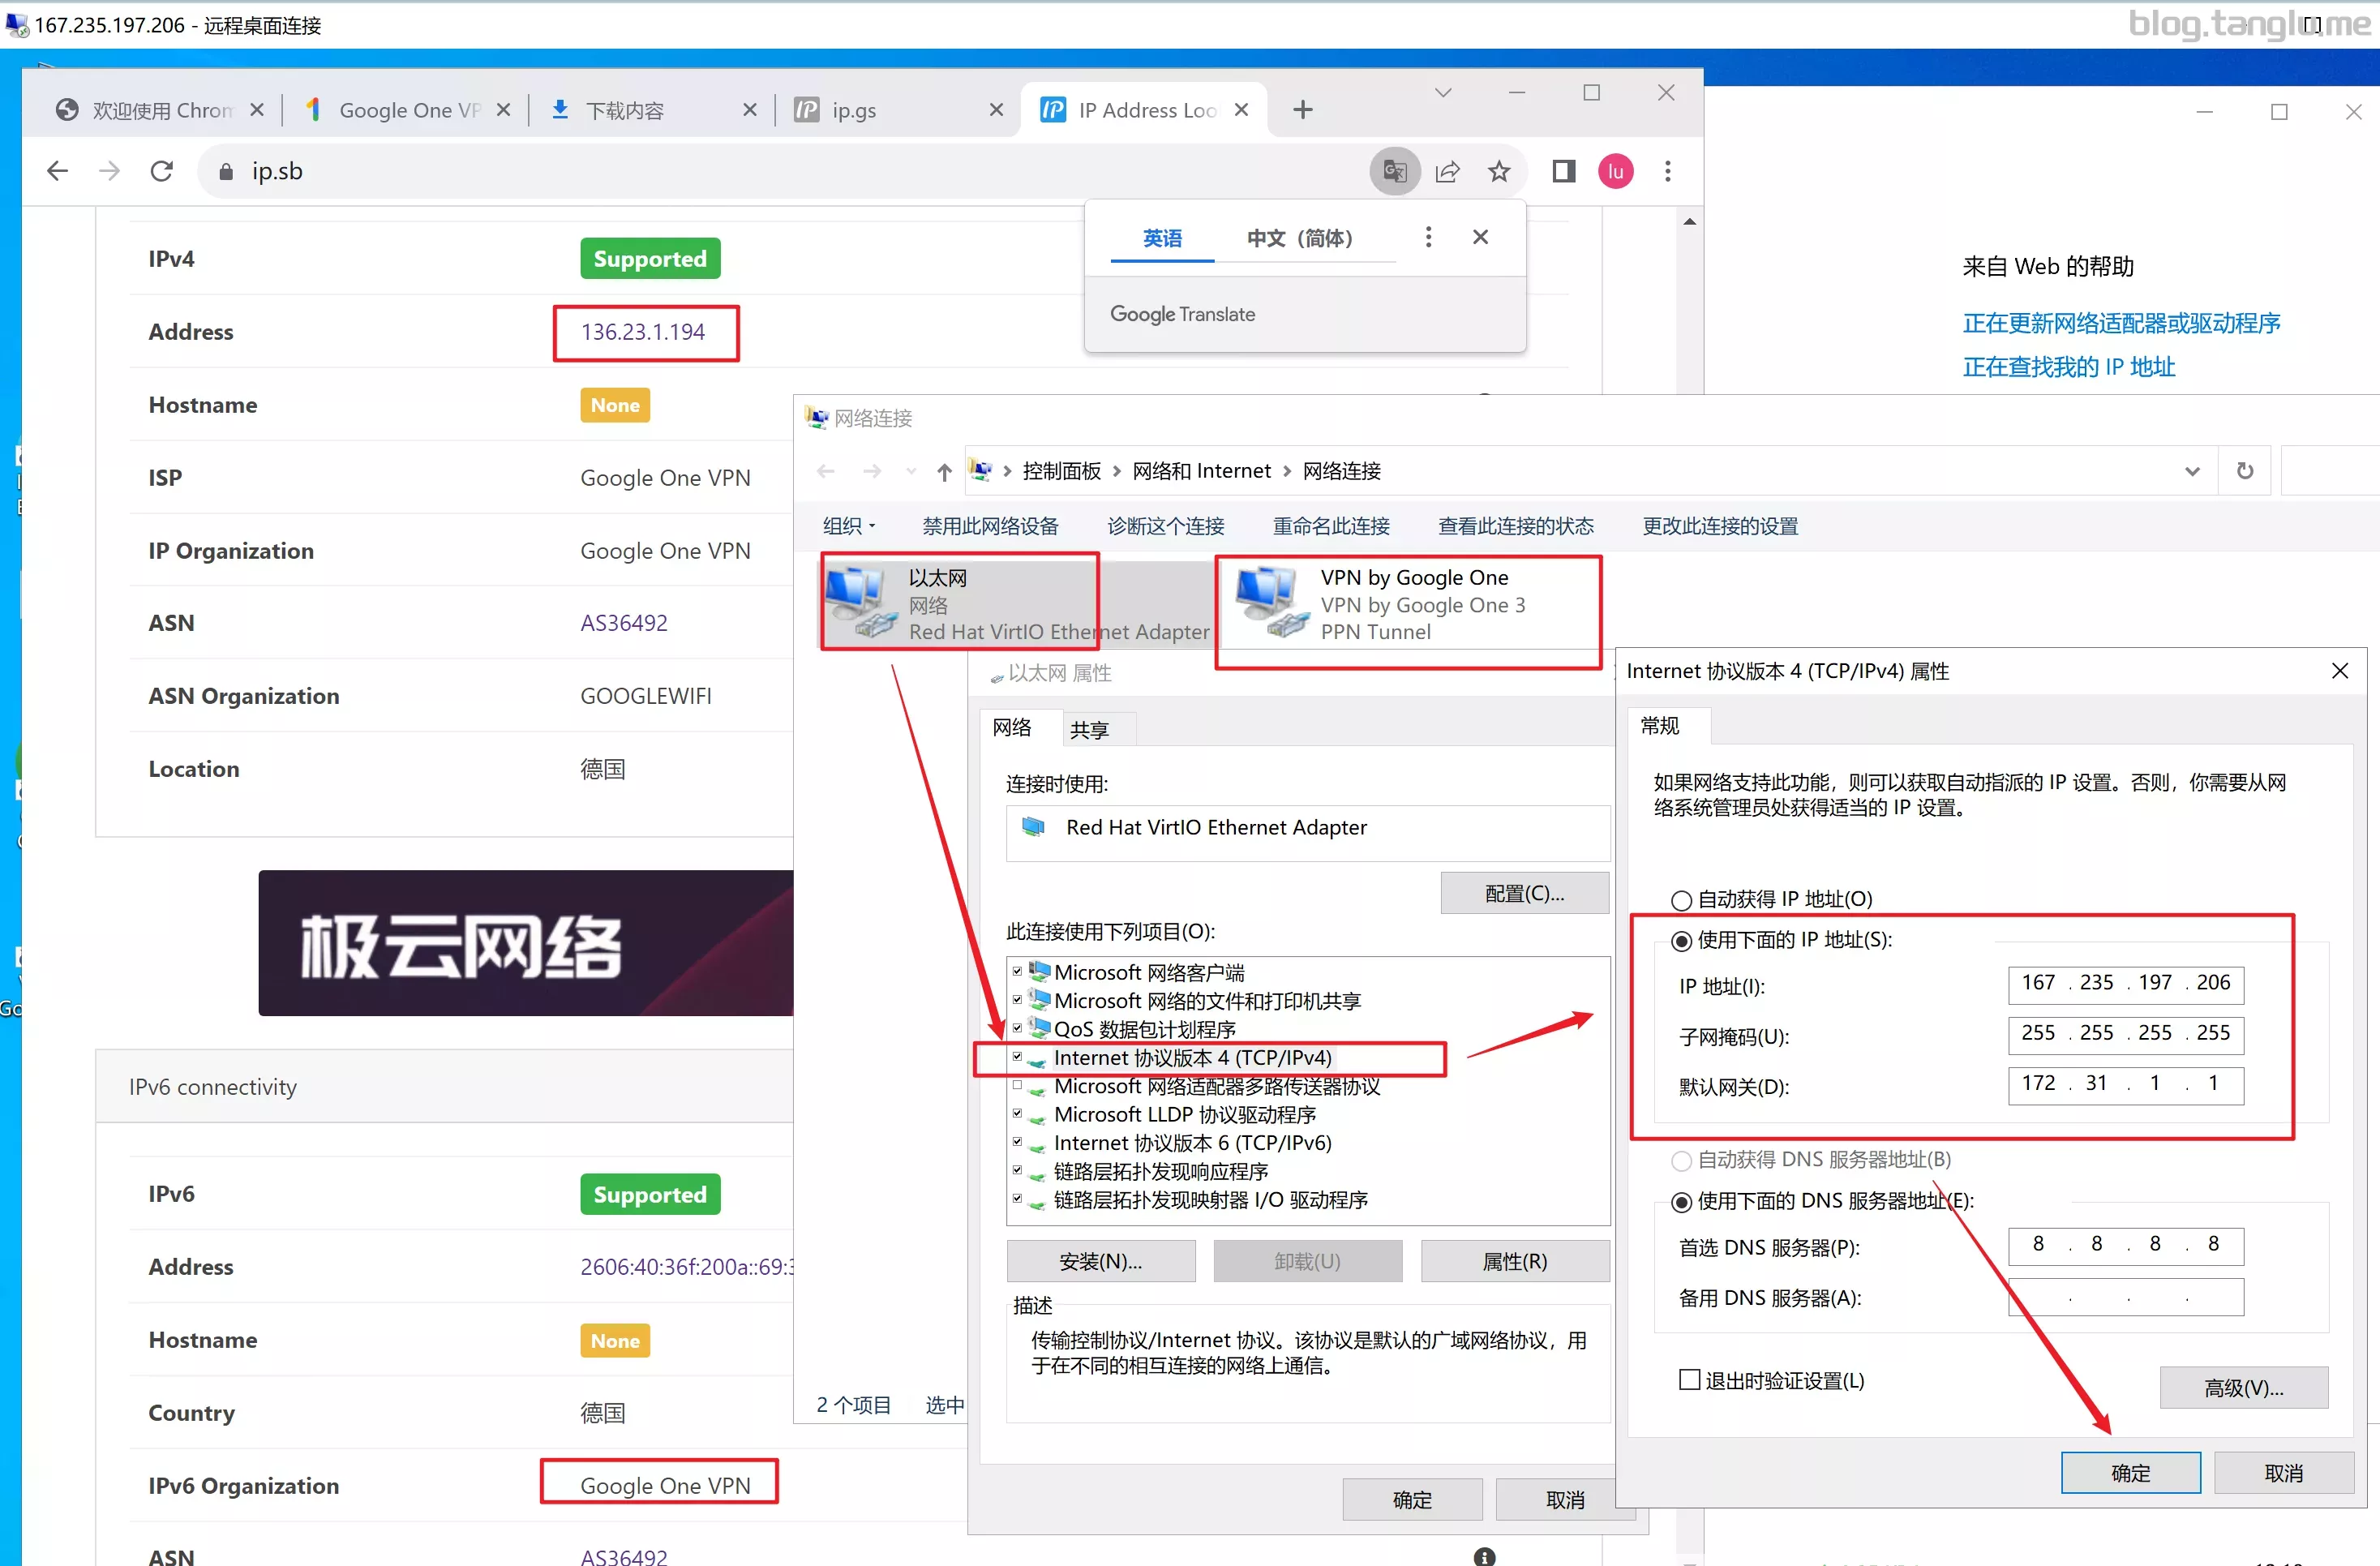
Task: Select 中文（简体） translate tab
Action: tap(1300, 238)
